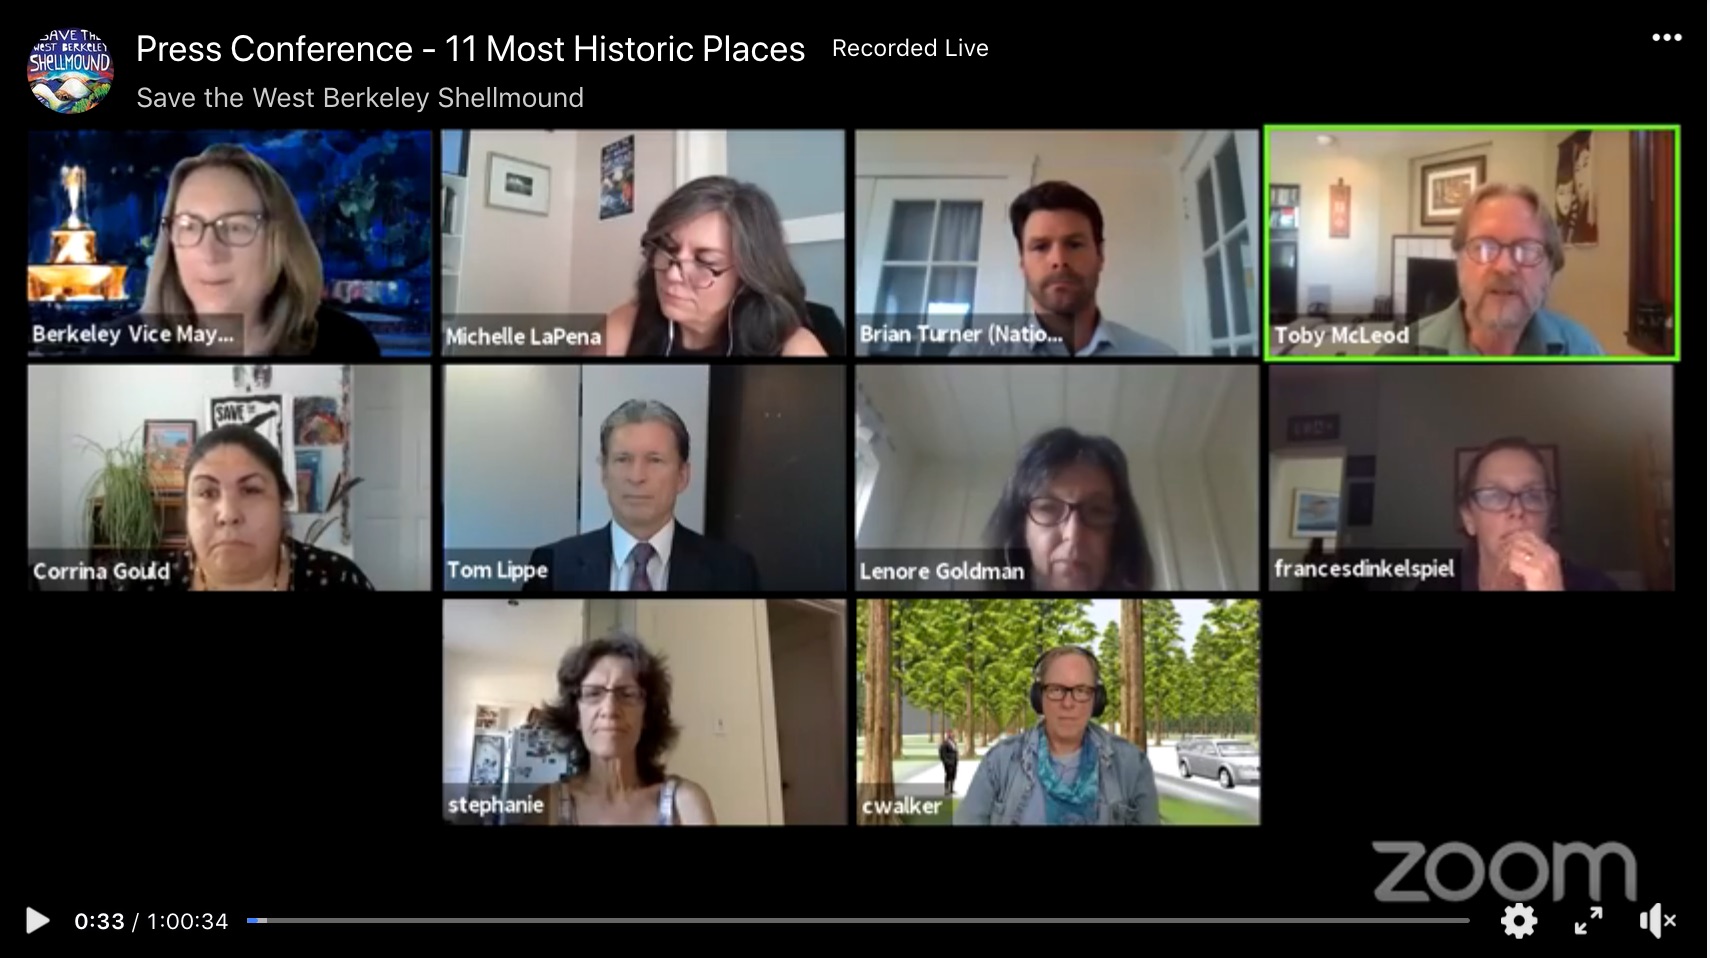The image size is (1710, 958).
Task: Select Lenore Goldman's video tile
Action: coord(1057,478)
